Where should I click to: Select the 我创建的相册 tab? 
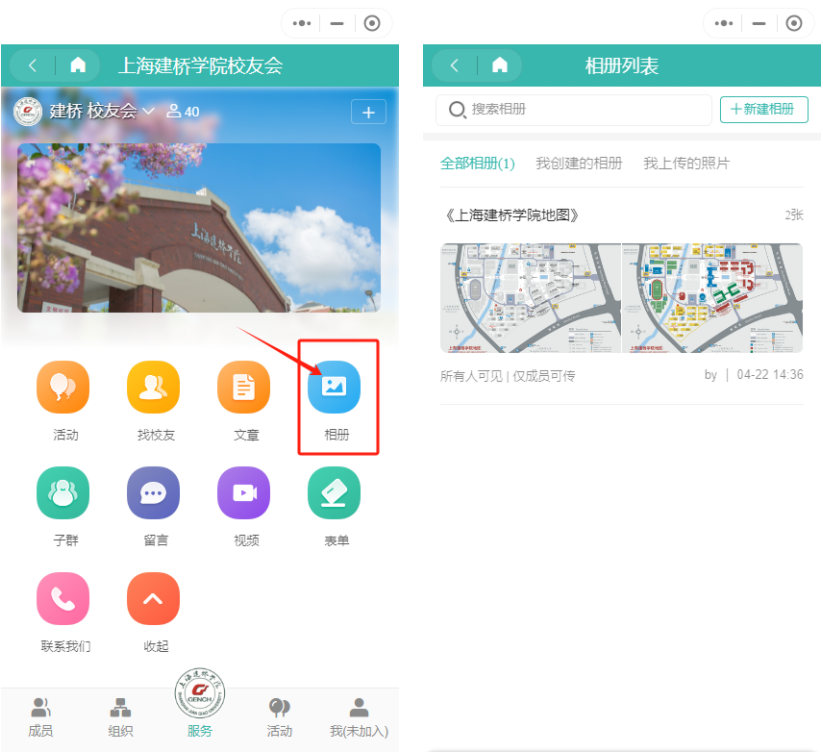(x=579, y=164)
